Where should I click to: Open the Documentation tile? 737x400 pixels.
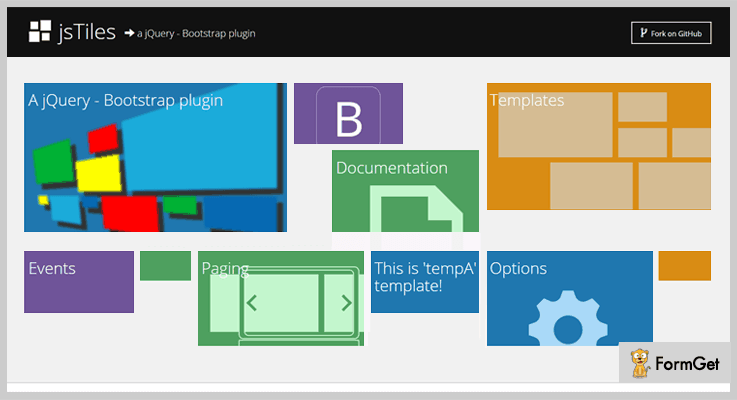pyautogui.click(x=405, y=191)
